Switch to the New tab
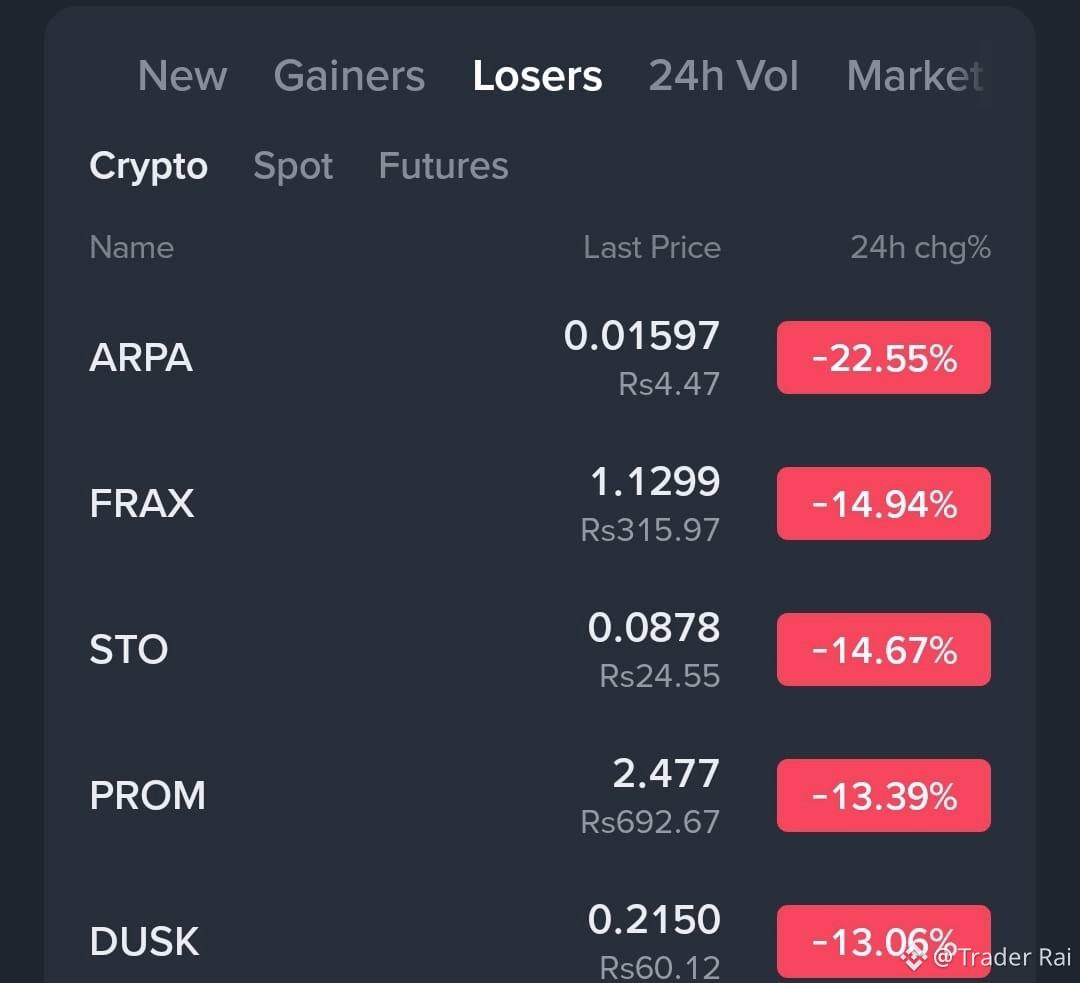Screen dimensions: 1080x983 pyautogui.click(x=182, y=76)
